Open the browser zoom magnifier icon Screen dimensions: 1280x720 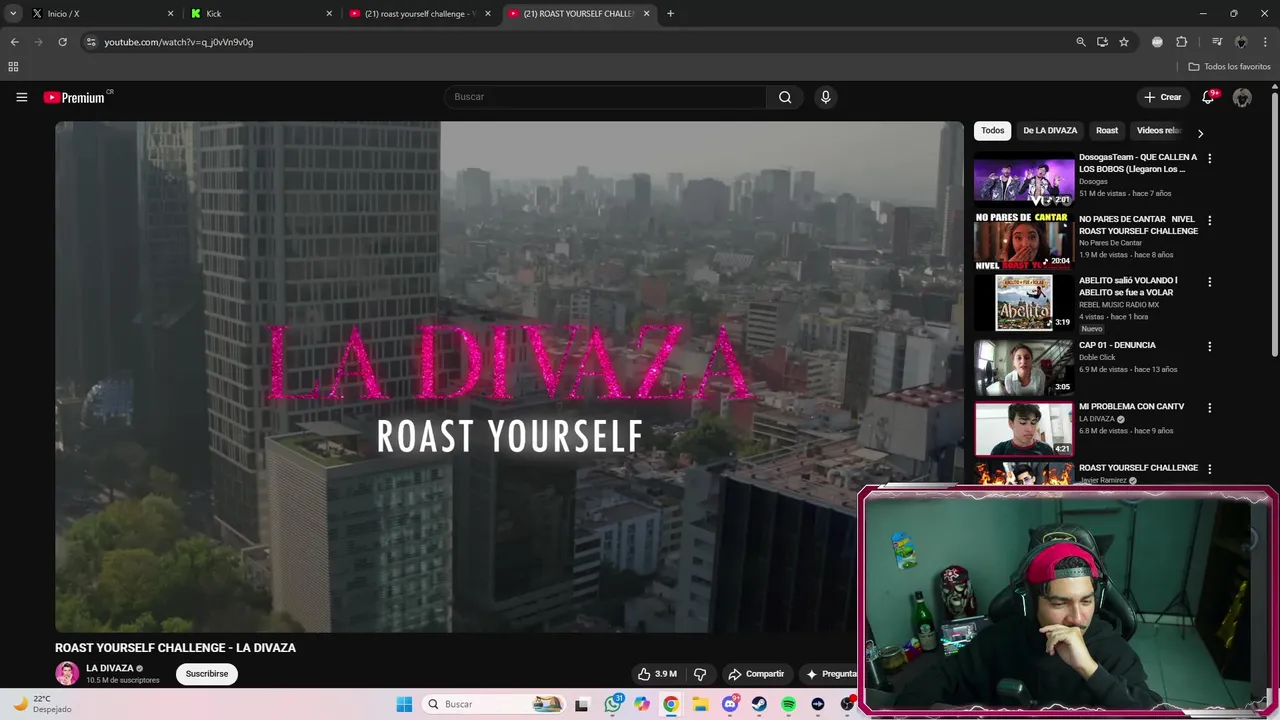(x=1080, y=42)
